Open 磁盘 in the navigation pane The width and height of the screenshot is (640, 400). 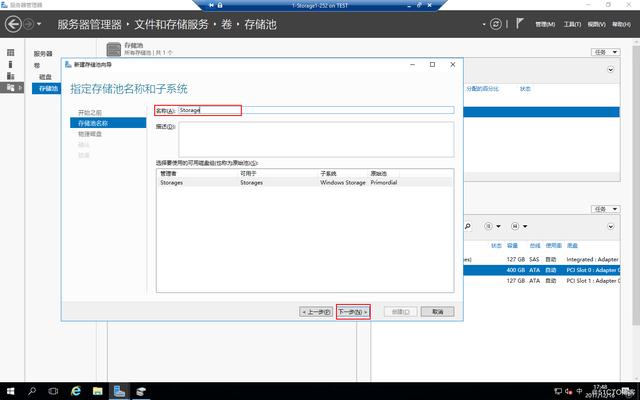[x=45, y=77]
